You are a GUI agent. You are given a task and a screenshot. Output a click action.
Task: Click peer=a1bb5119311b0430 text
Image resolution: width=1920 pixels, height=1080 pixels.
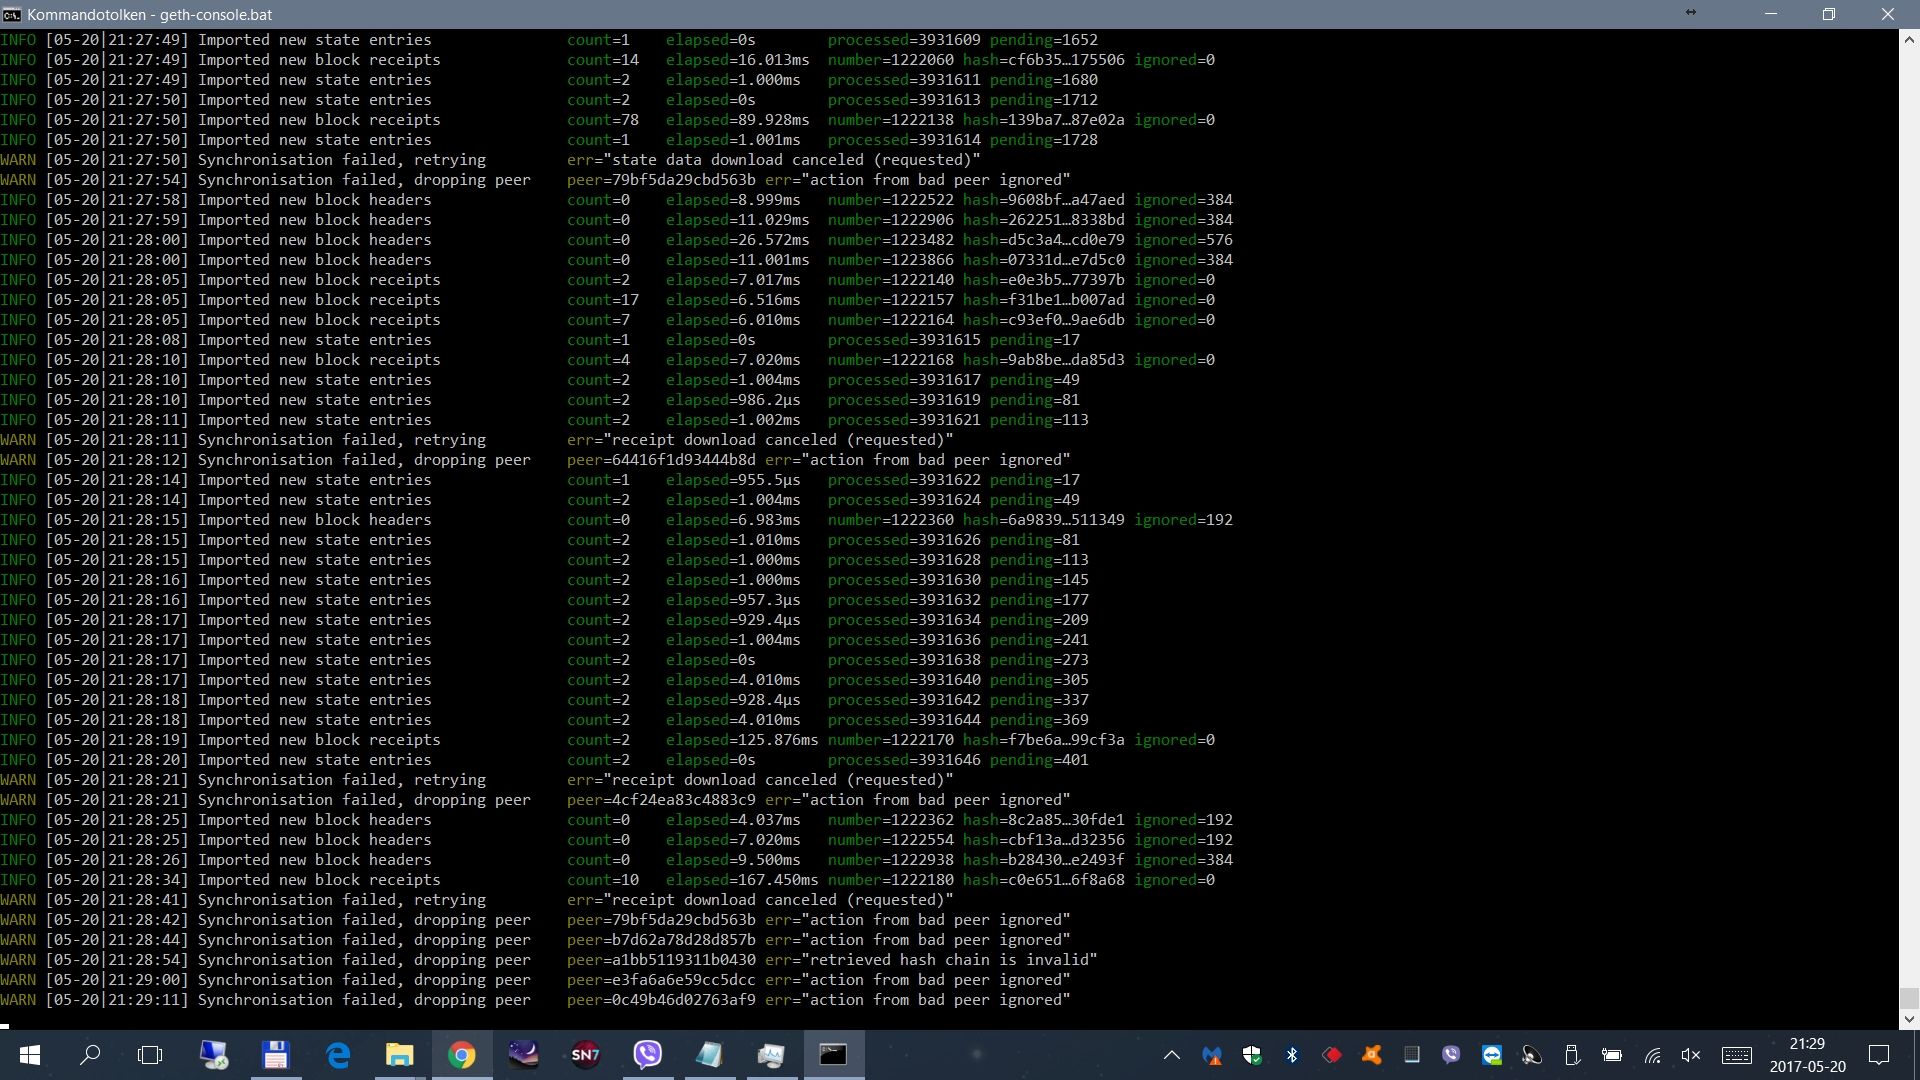pyautogui.click(x=661, y=960)
